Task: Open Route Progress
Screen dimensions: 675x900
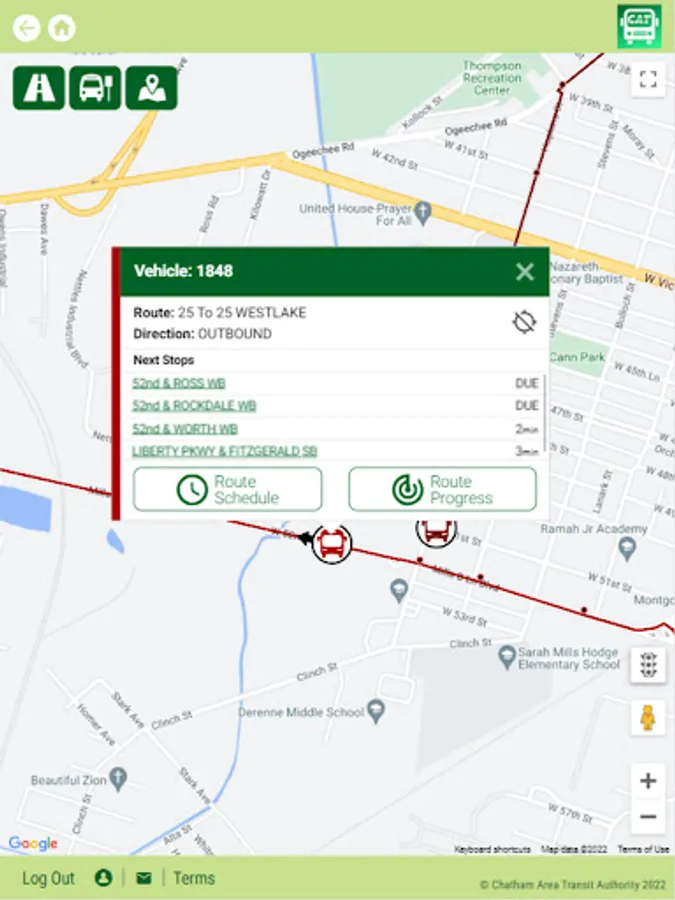Action: [x=443, y=489]
